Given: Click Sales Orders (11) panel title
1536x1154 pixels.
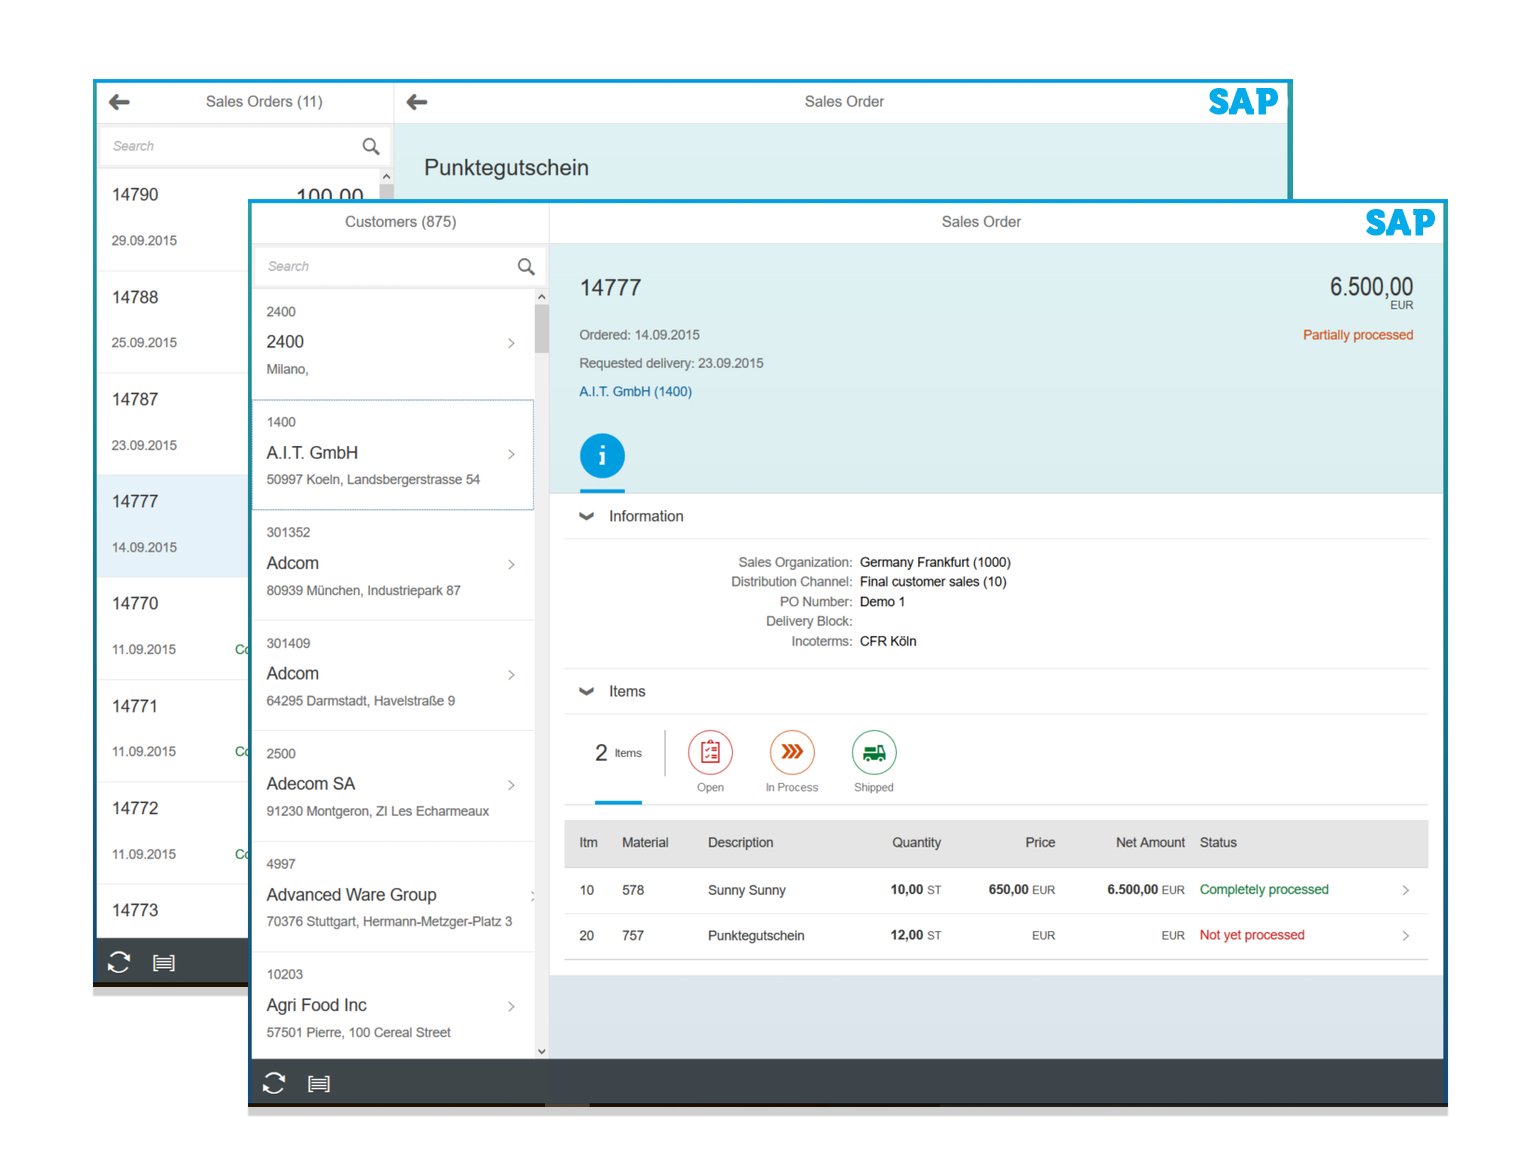Looking at the screenshot, I should tap(264, 102).
